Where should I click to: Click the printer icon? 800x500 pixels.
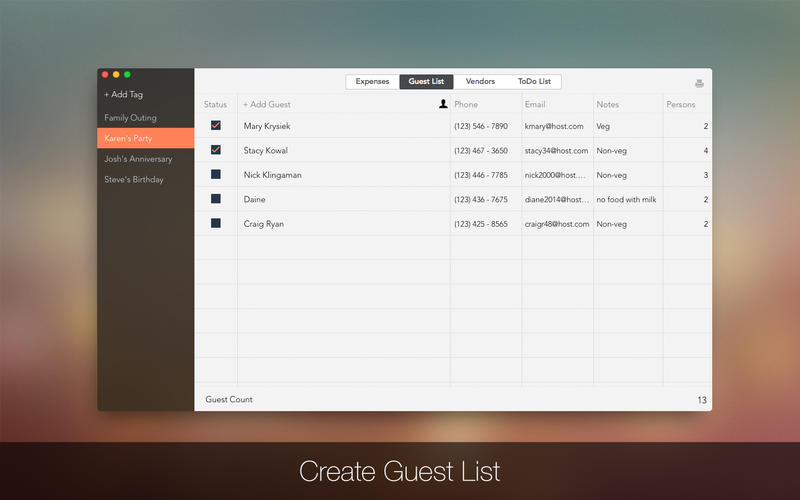point(699,84)
